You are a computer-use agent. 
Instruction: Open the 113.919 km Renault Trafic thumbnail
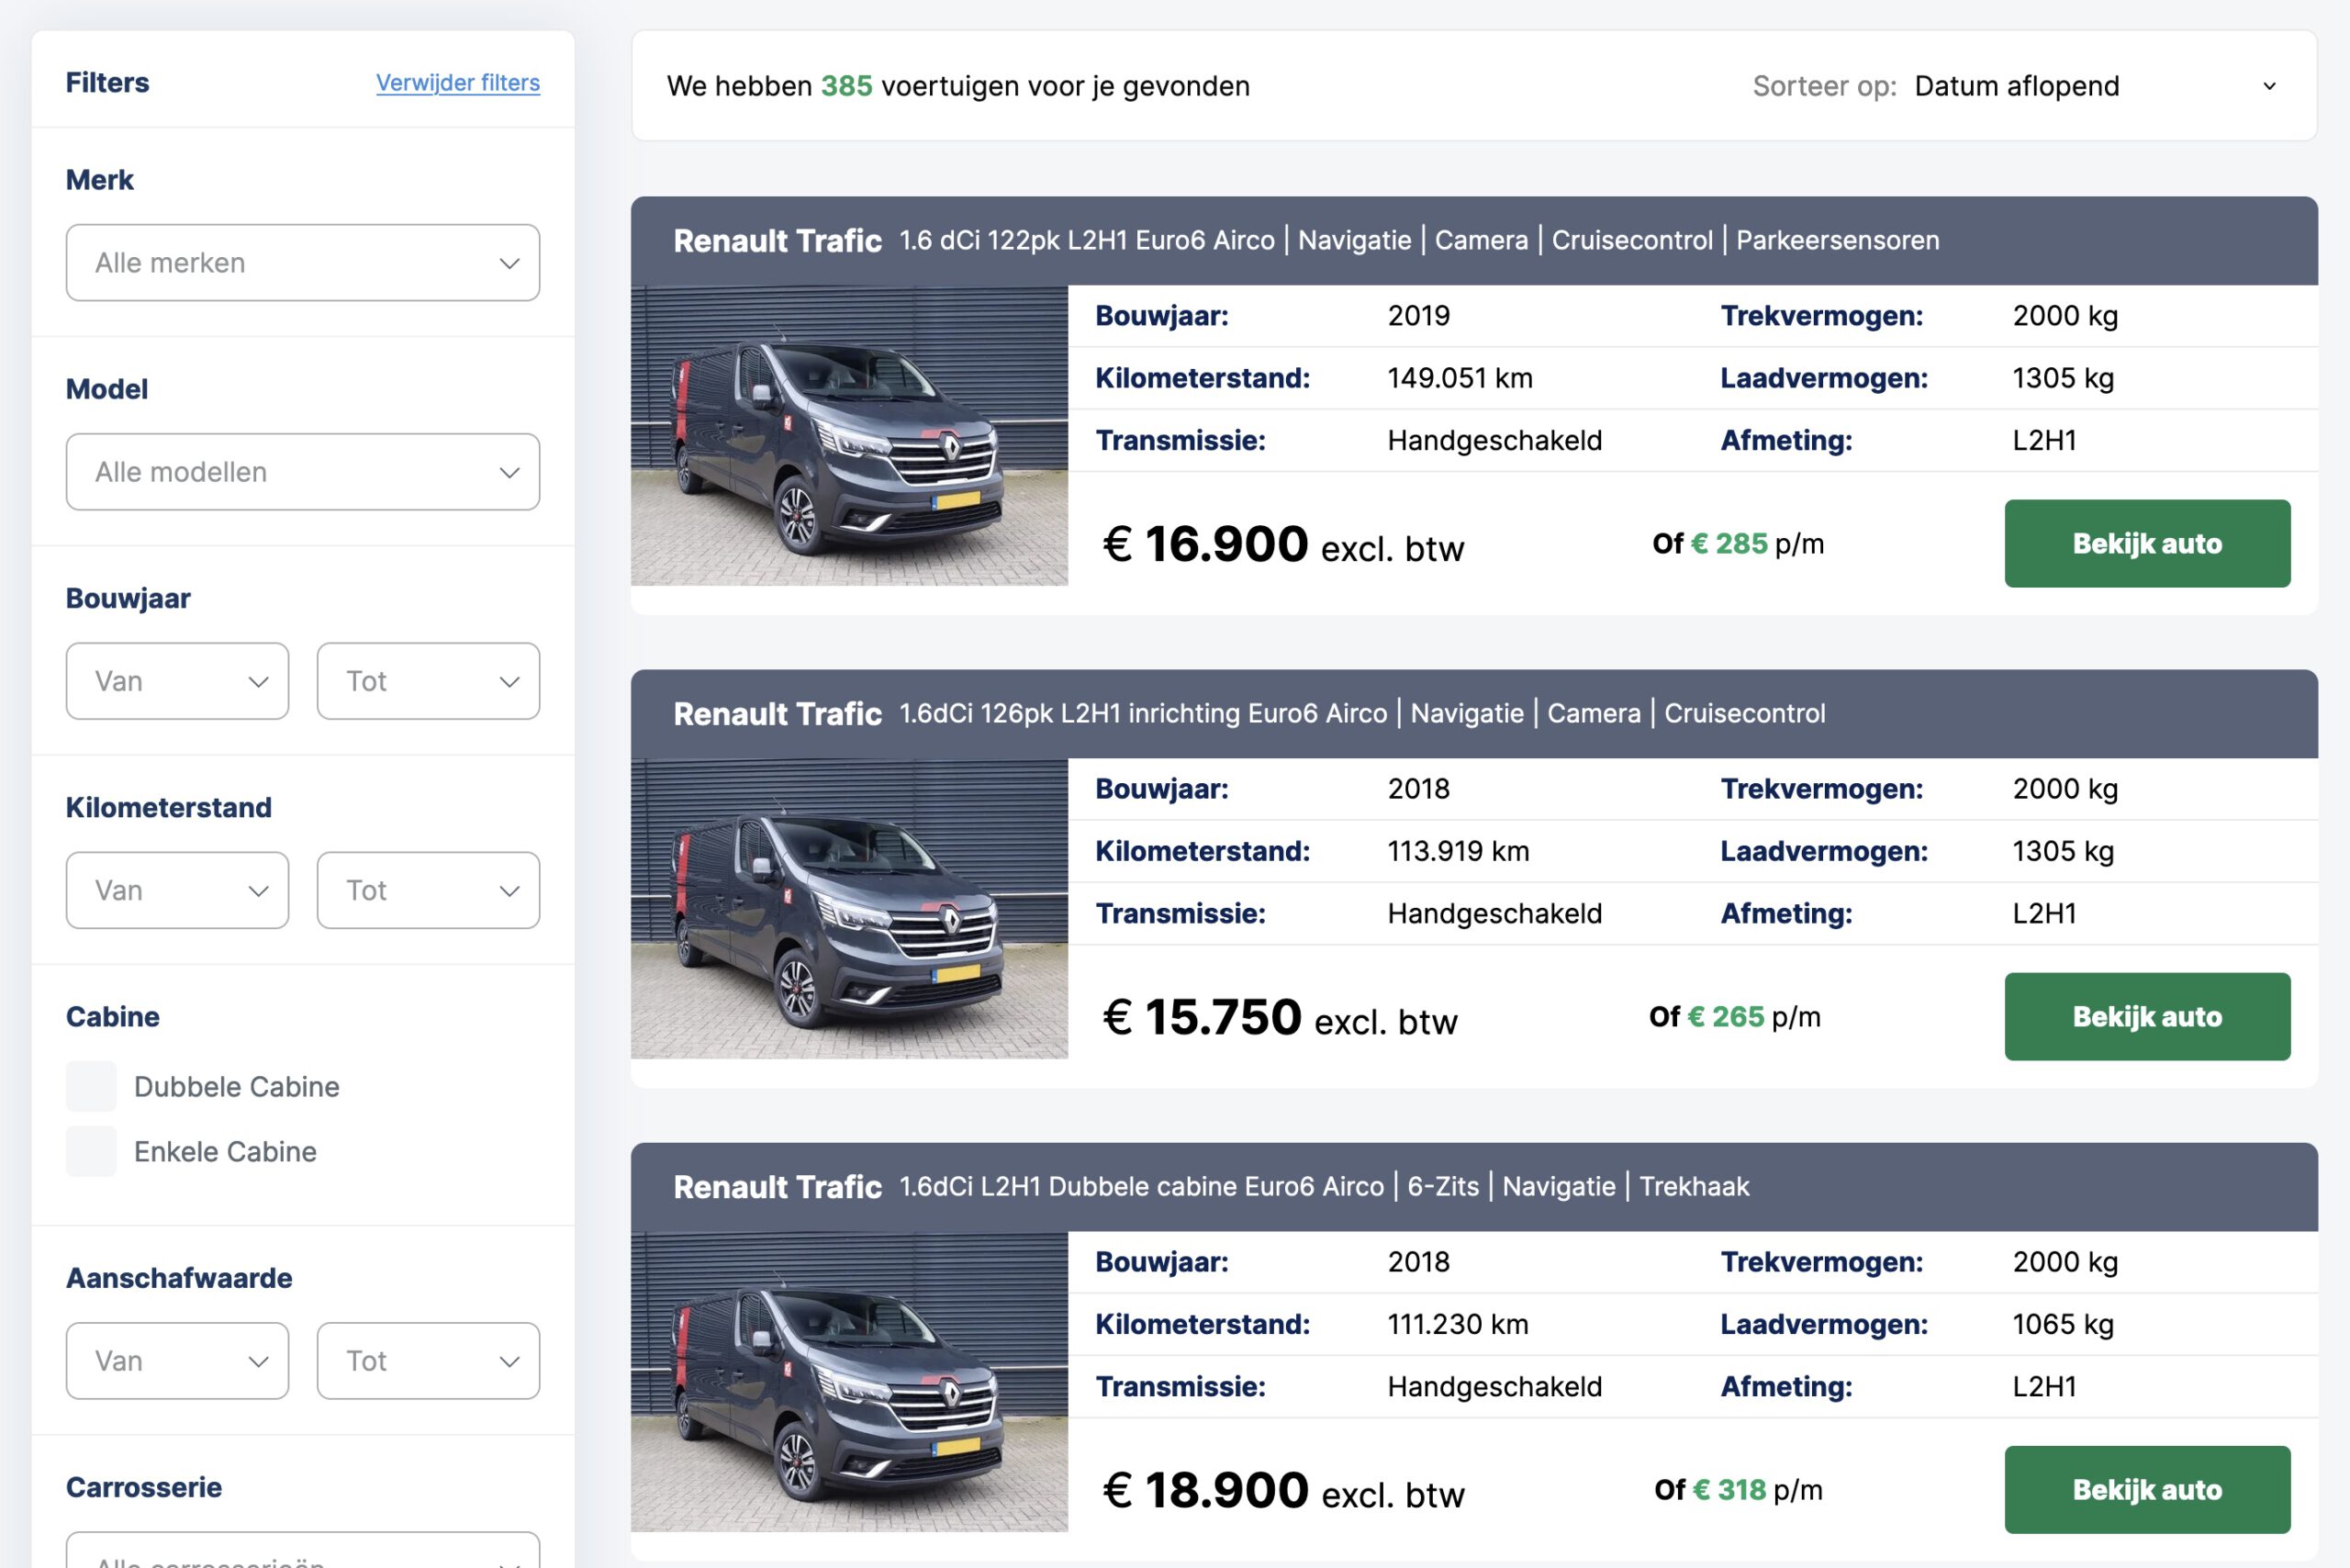[849, 909]
